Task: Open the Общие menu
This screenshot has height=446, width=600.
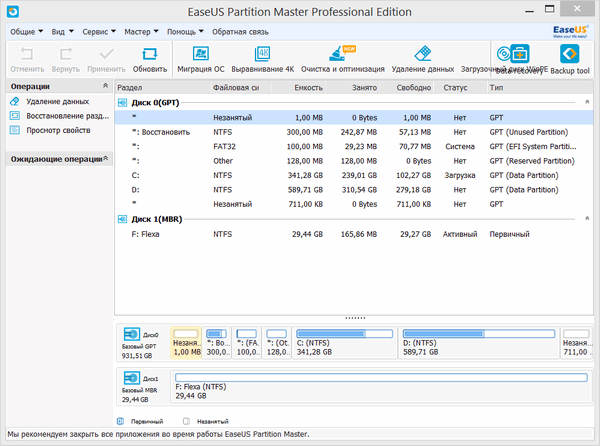Action: tap(26, 32)
